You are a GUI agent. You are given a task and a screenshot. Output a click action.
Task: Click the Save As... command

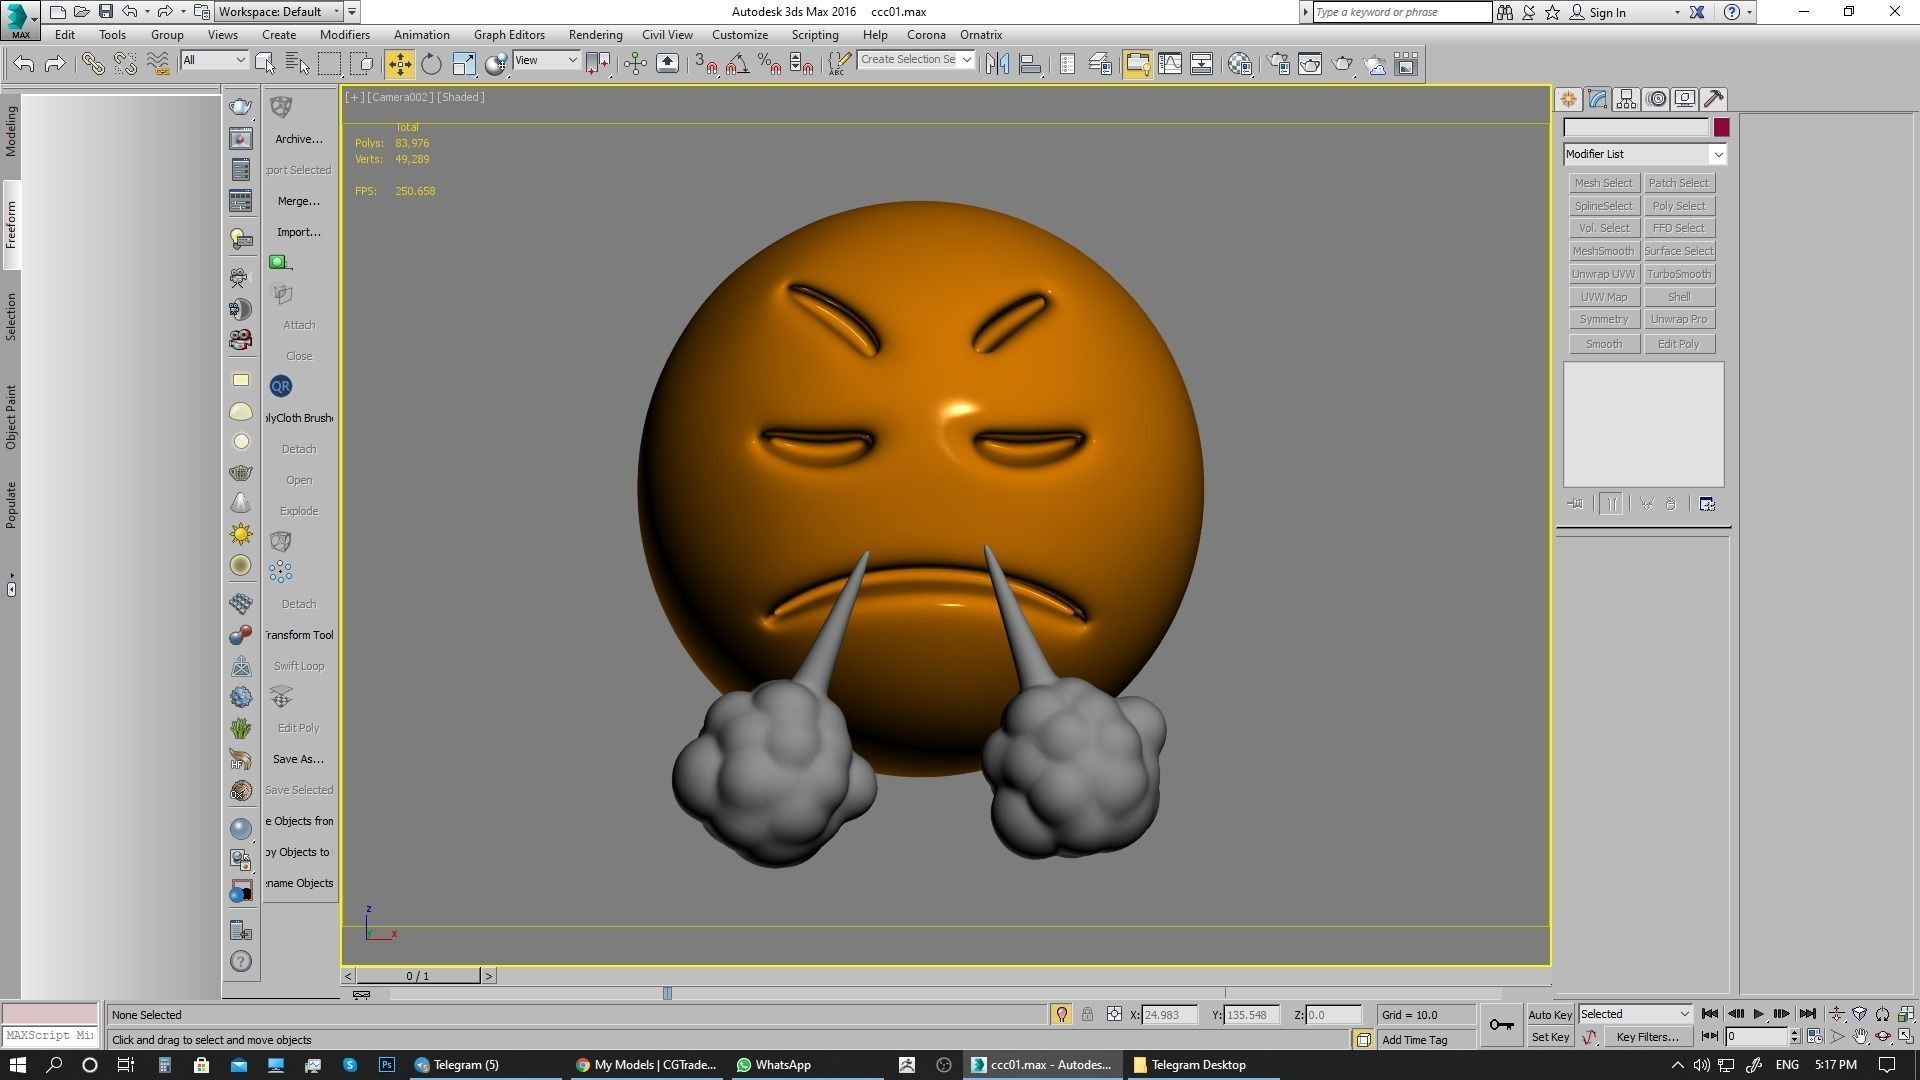299,759
